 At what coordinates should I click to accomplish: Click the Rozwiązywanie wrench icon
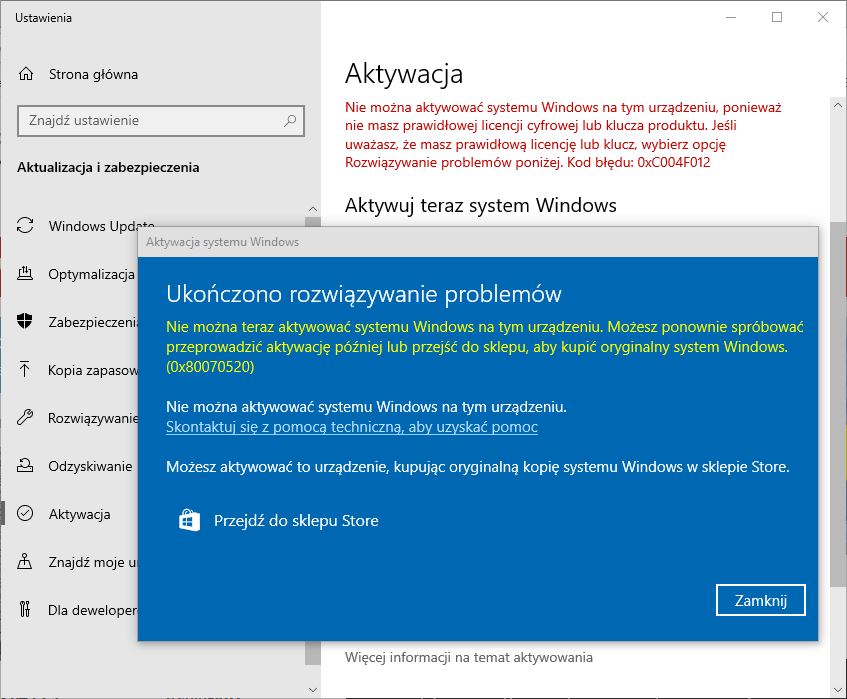pyautogui.click(x=25, y=418)
